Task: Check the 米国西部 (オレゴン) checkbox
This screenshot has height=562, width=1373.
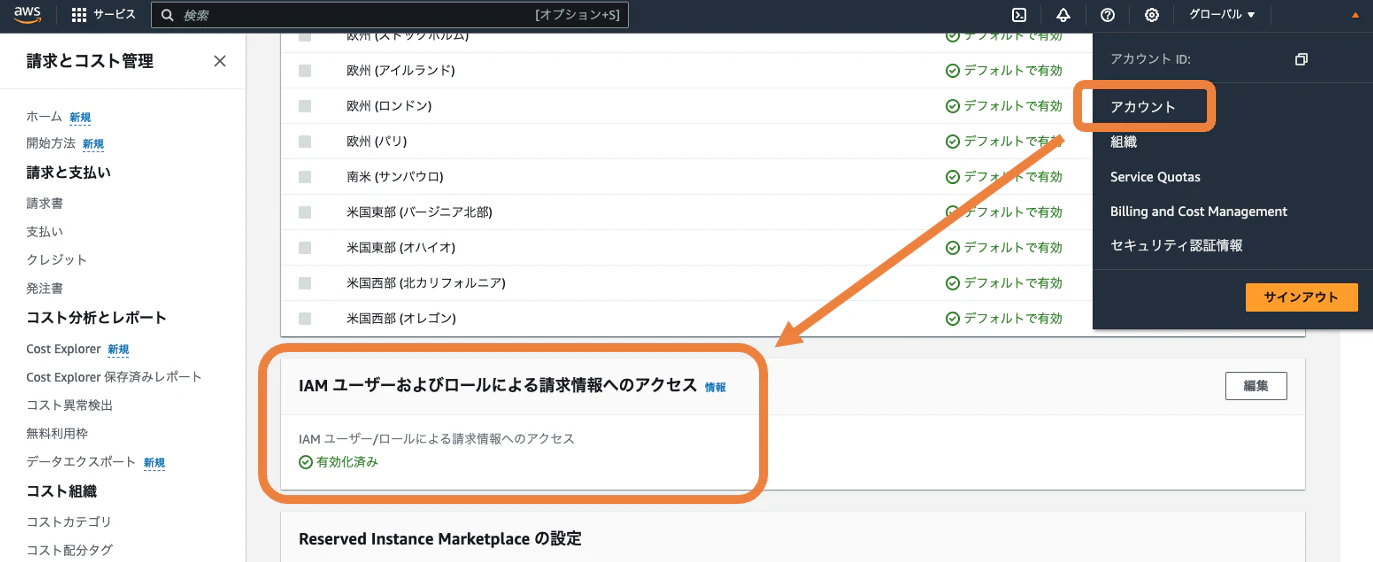Action: 305,319
